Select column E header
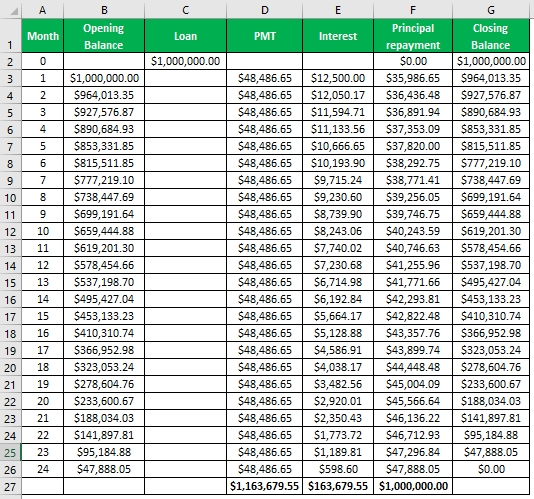 [338, 10]
